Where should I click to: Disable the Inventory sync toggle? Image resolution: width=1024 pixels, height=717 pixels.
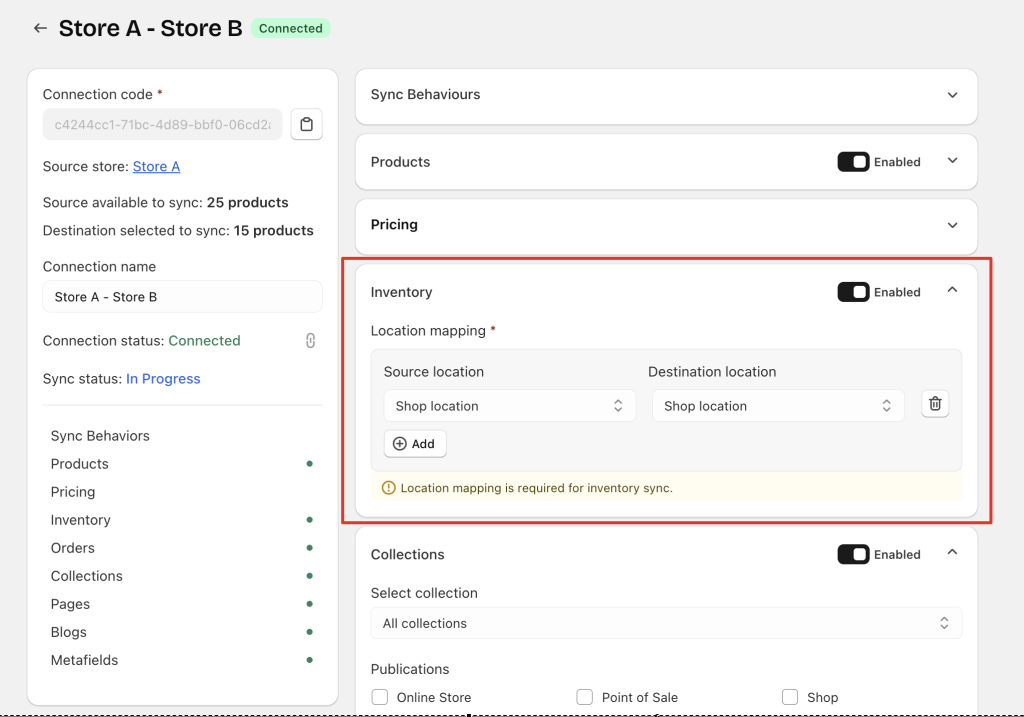(x=853, y=292)
